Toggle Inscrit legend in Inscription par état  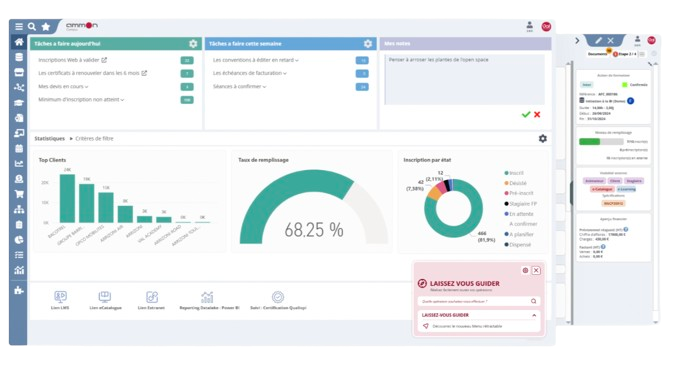coord(514,173)
